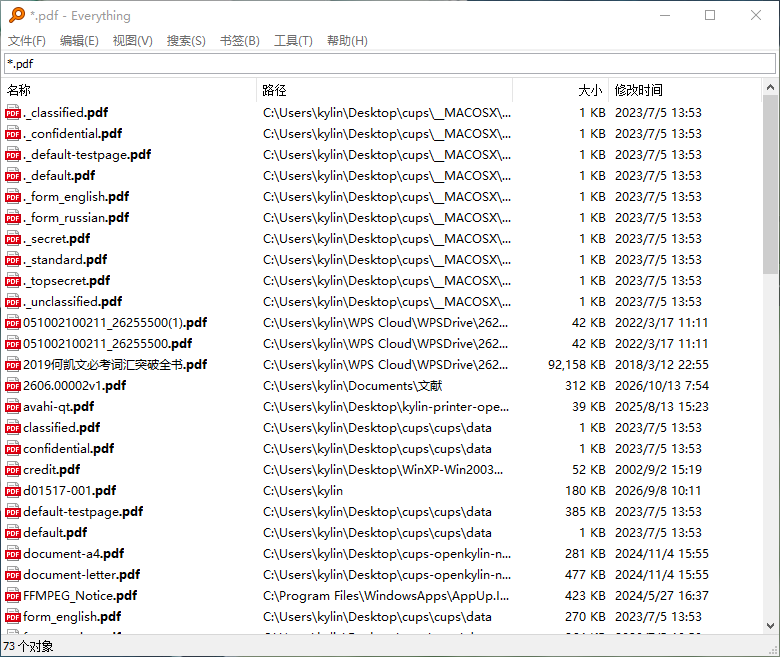Screen dimensions: 780x657
Task: Select file name ._topsecret.pdf
Action: point(66,281)
